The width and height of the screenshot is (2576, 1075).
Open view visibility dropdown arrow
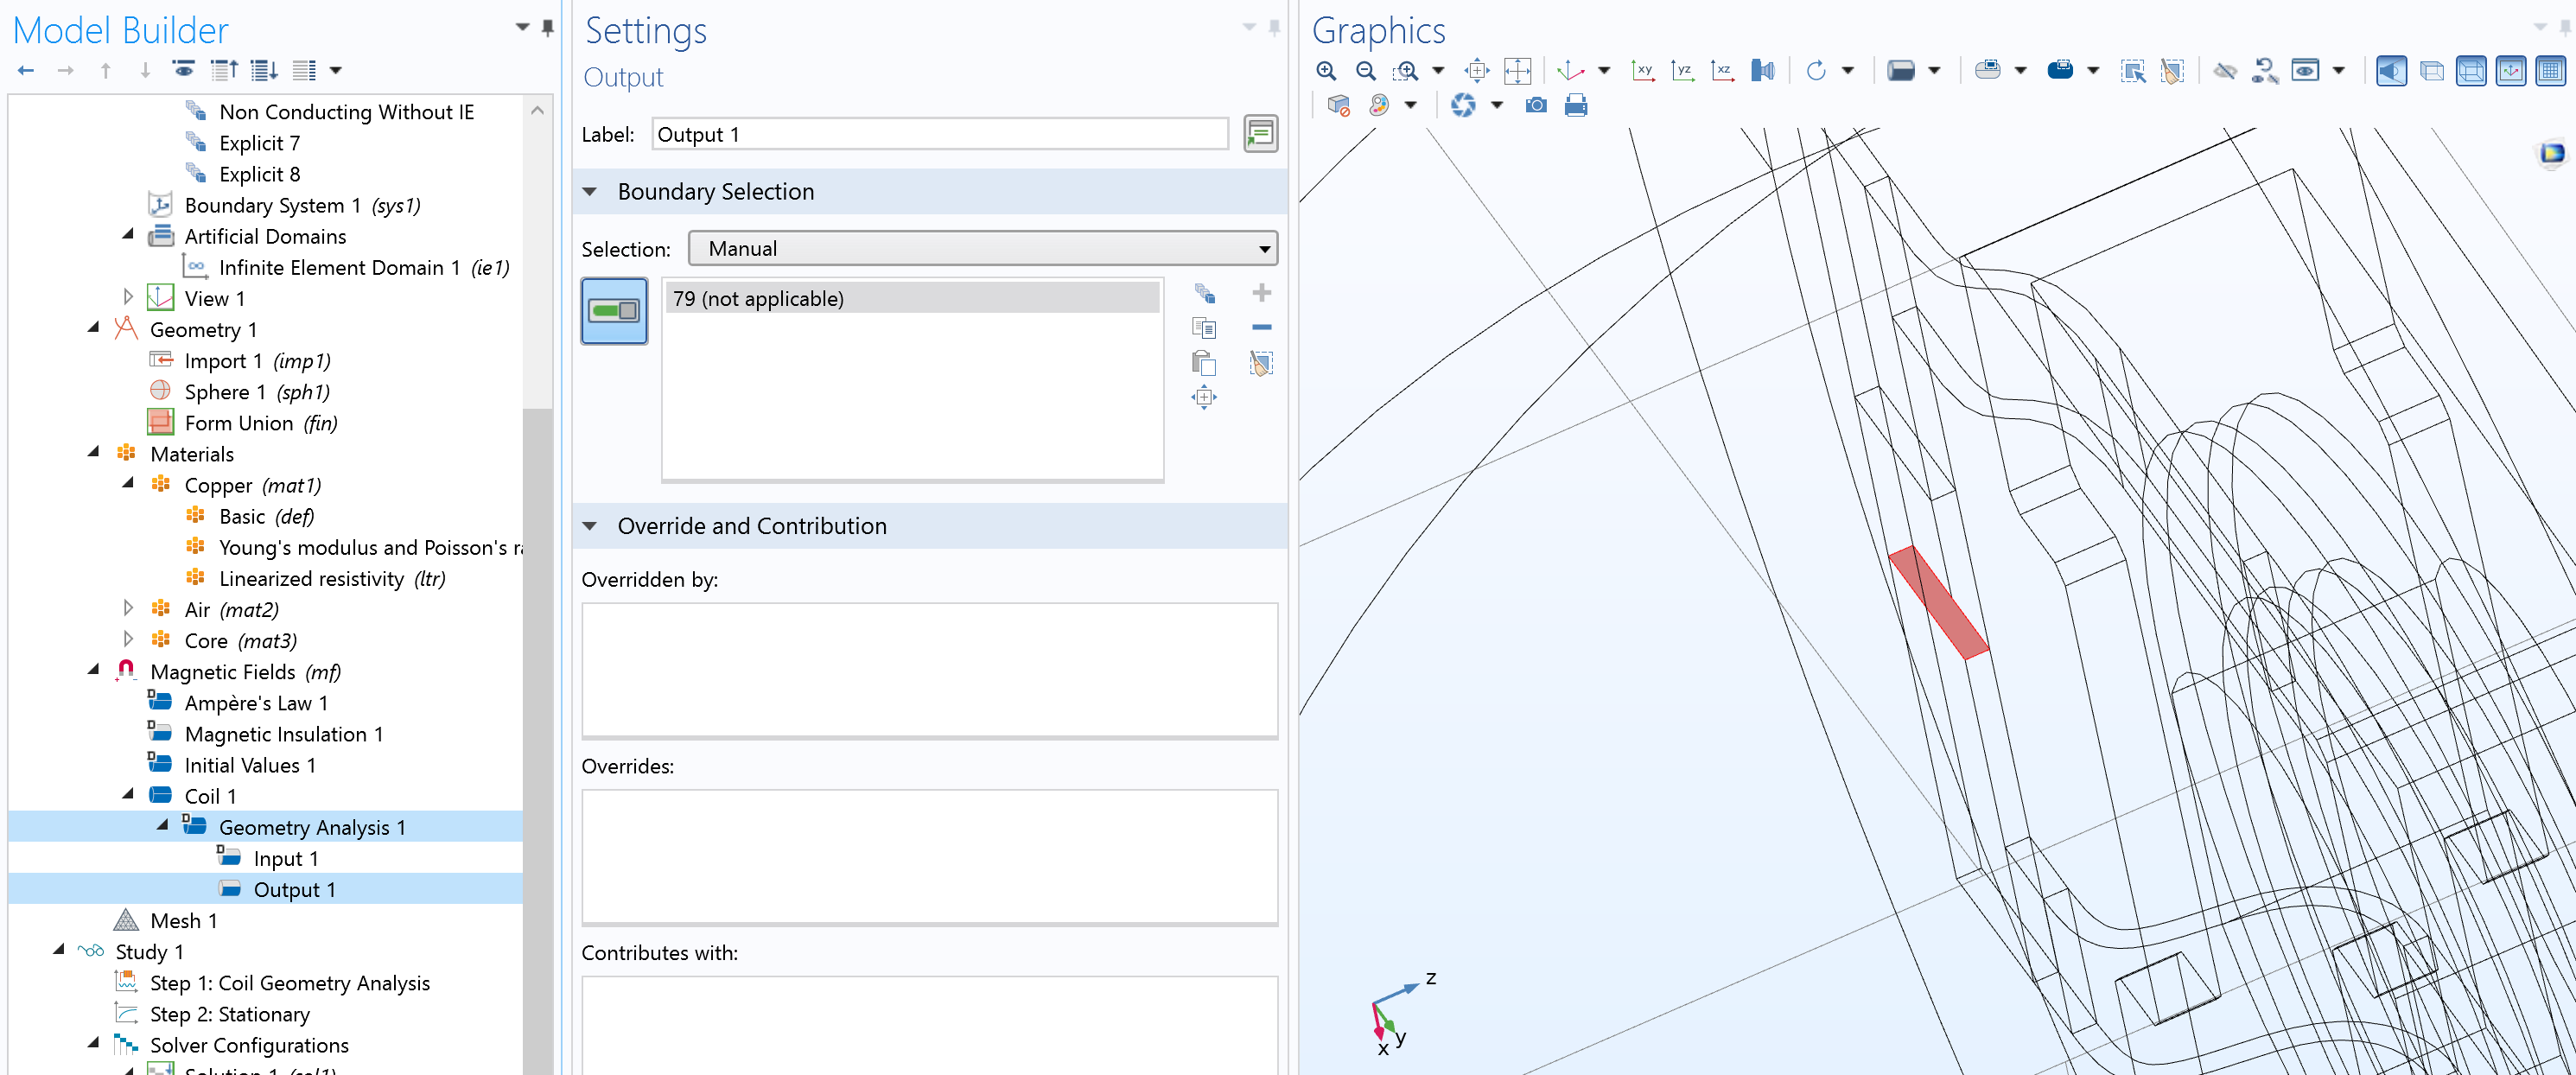click(2338, 70)
